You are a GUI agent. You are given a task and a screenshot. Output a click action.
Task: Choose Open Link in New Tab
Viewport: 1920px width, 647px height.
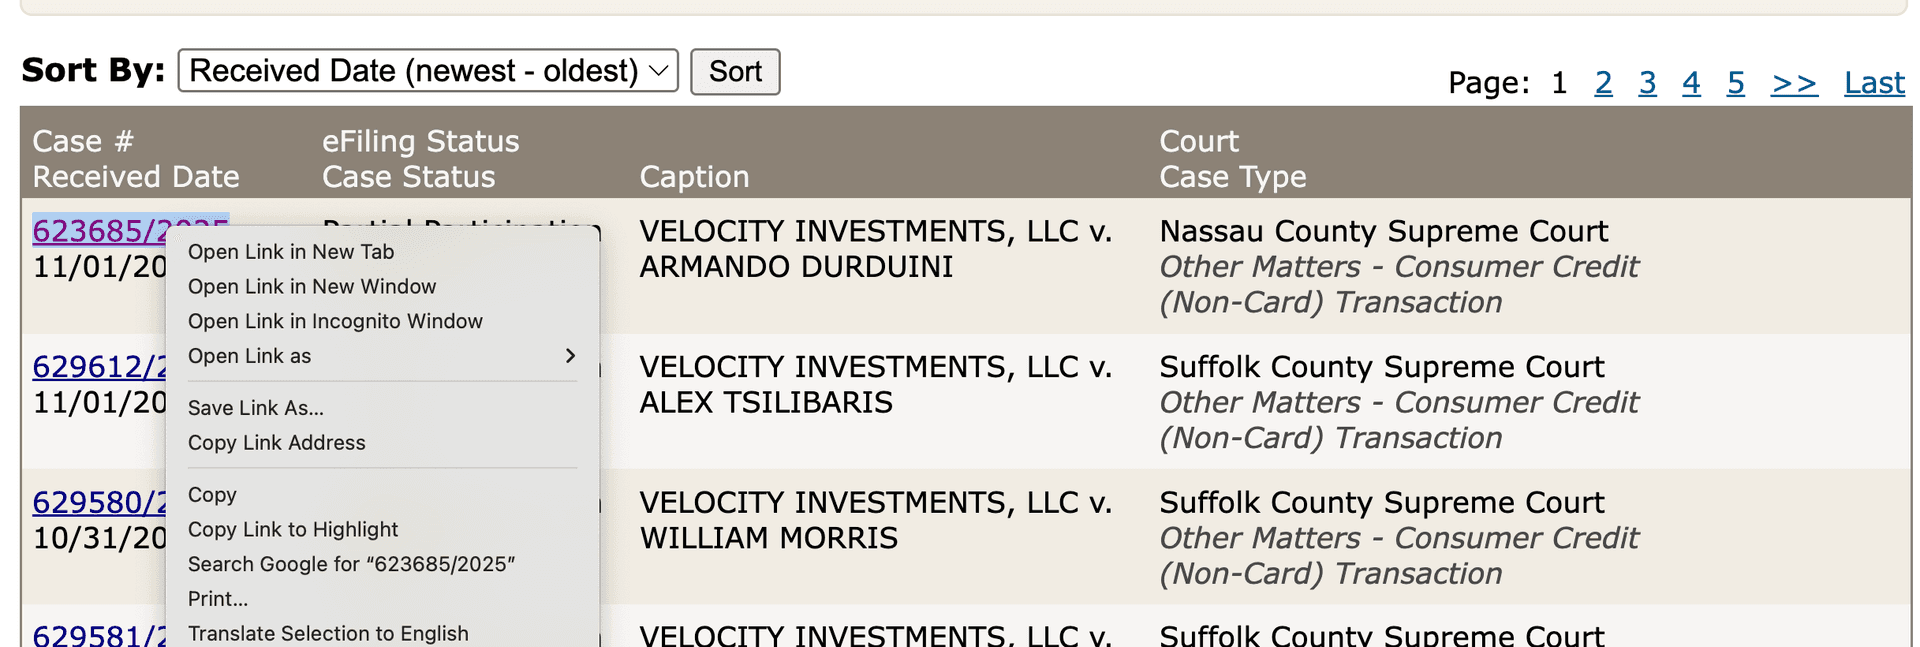[x=290, y=251]
